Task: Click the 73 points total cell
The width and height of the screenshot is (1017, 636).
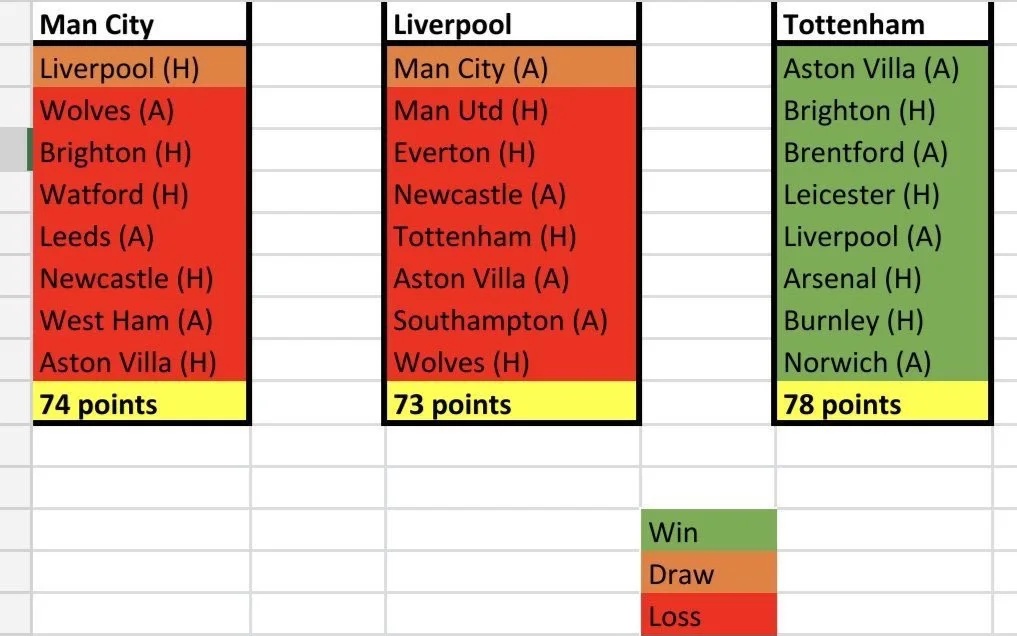Action: click(x=512, y=403)
